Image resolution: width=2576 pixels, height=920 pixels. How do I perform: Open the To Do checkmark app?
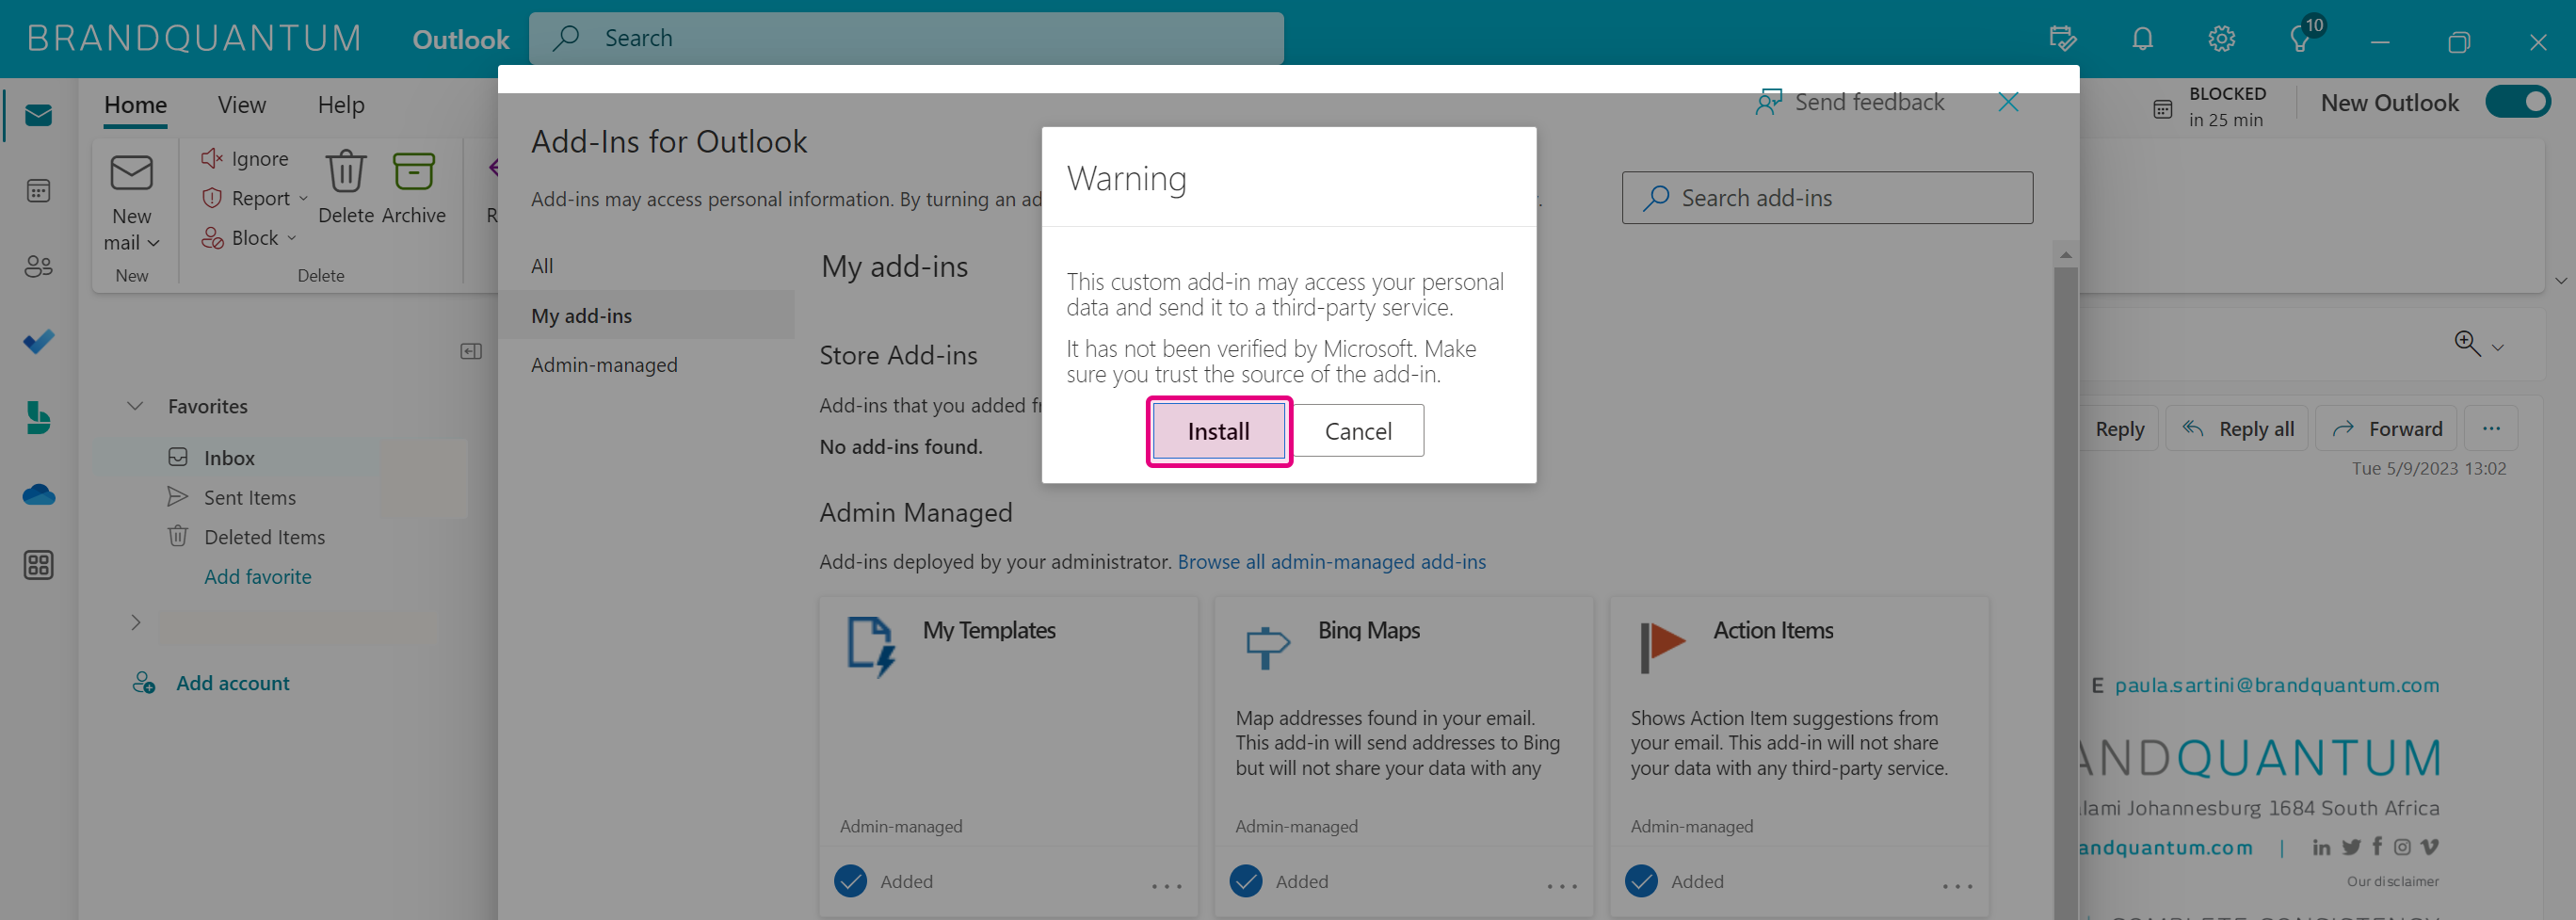[x=38, y=341]
